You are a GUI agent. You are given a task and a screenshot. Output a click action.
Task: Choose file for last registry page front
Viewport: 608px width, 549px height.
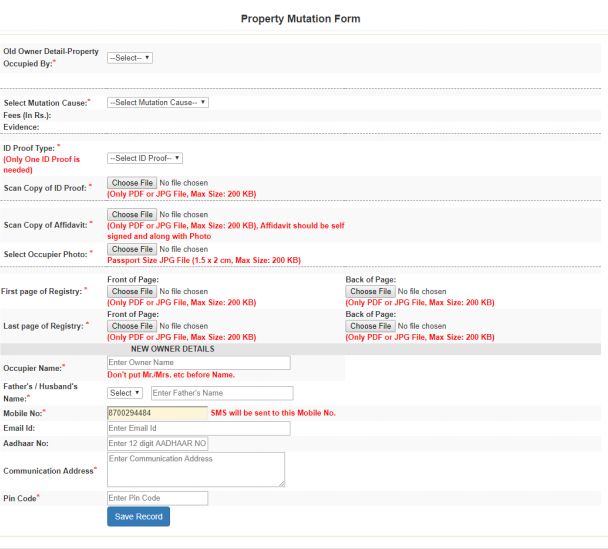coord(132,326)
